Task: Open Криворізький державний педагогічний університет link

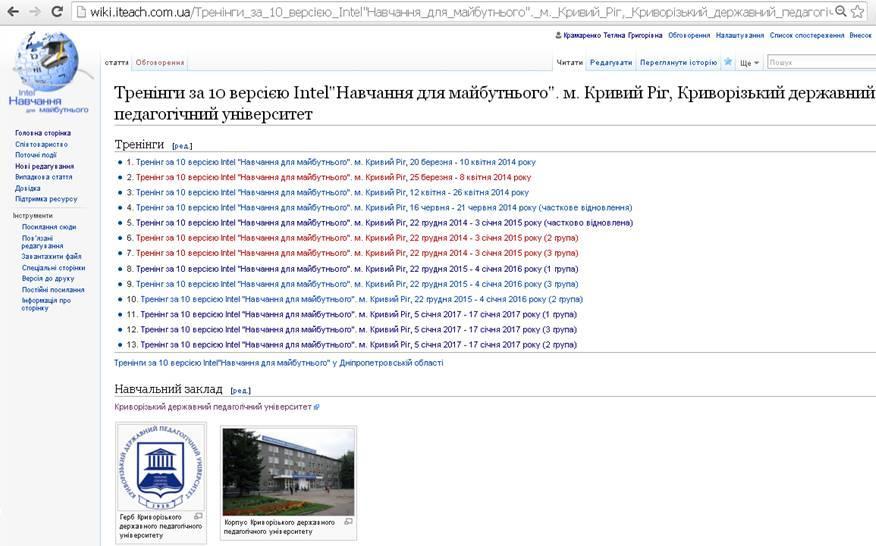Action: click(x=213, y=407)
